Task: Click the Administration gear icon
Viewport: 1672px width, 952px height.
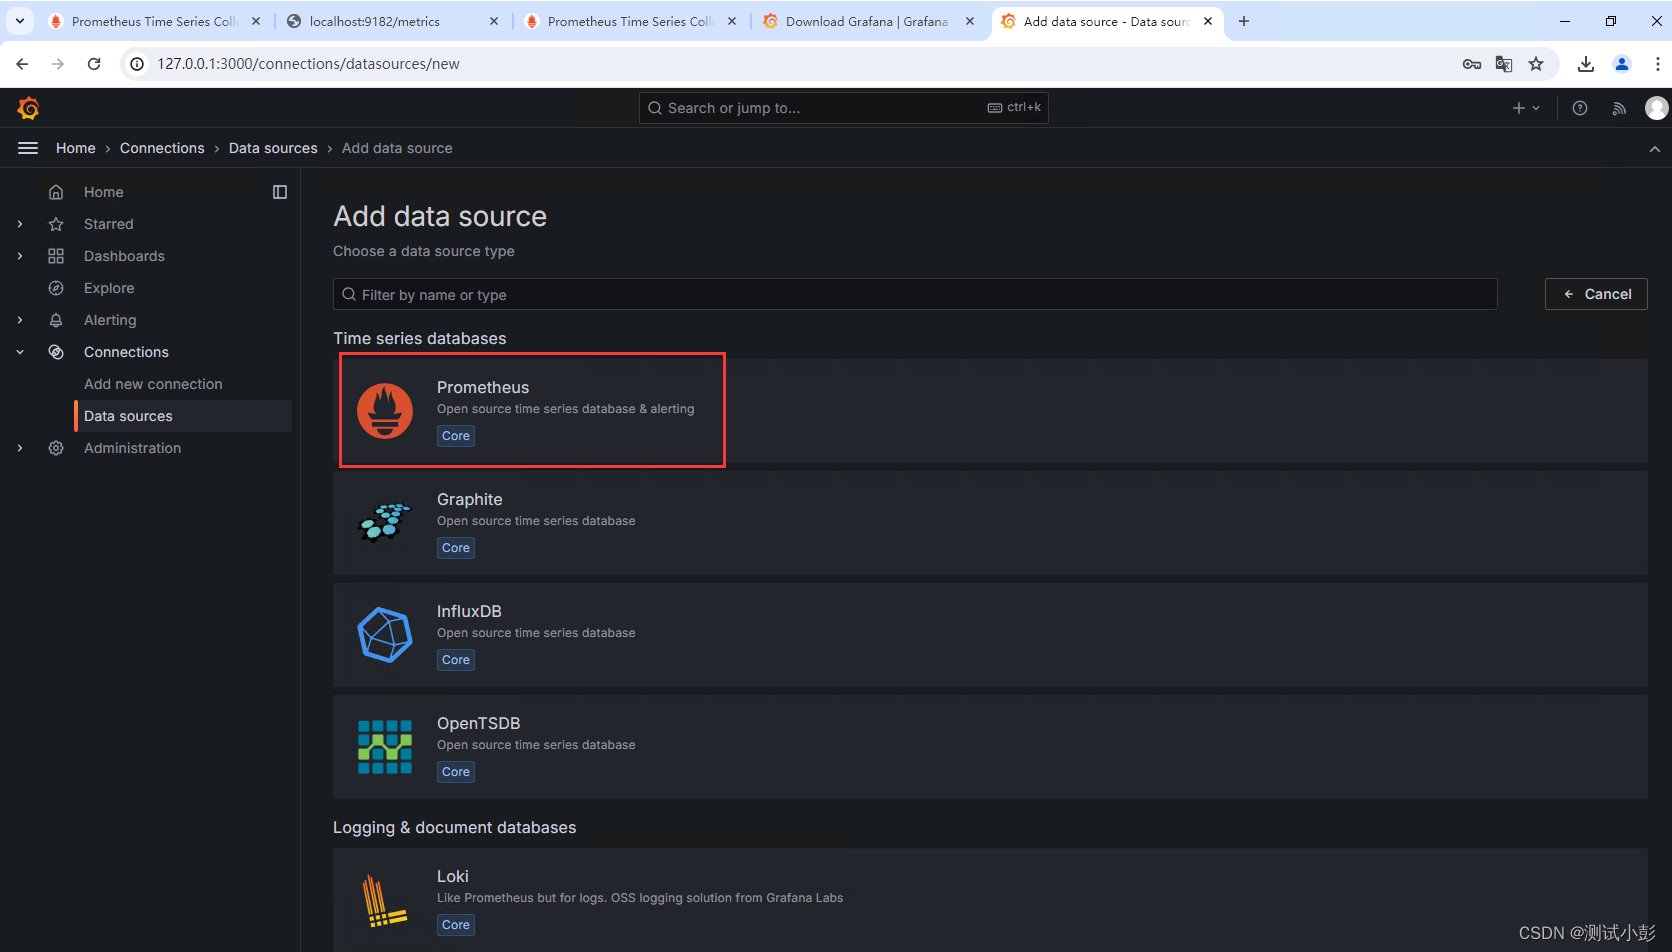Action: click(x=56, y=448)
